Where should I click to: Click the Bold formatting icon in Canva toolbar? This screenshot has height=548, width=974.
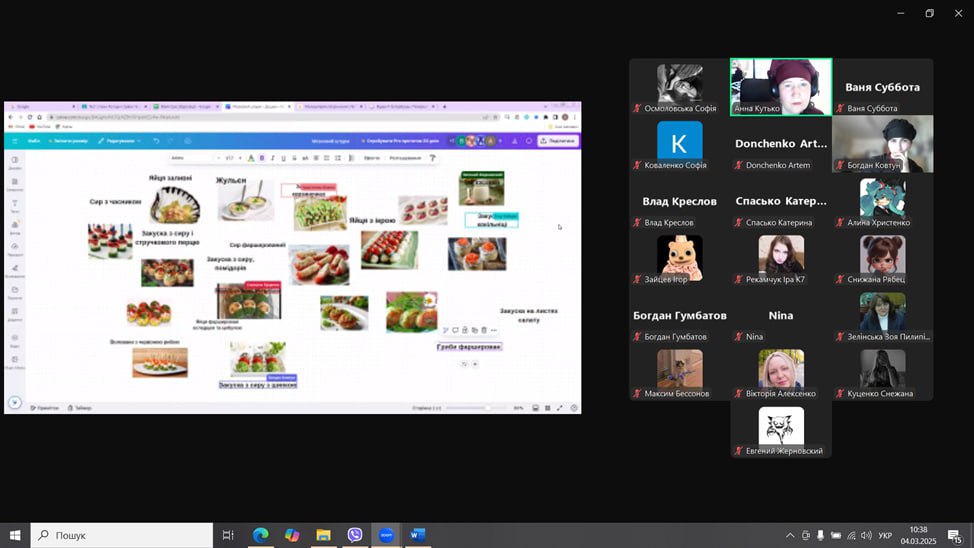pos(262,158)
